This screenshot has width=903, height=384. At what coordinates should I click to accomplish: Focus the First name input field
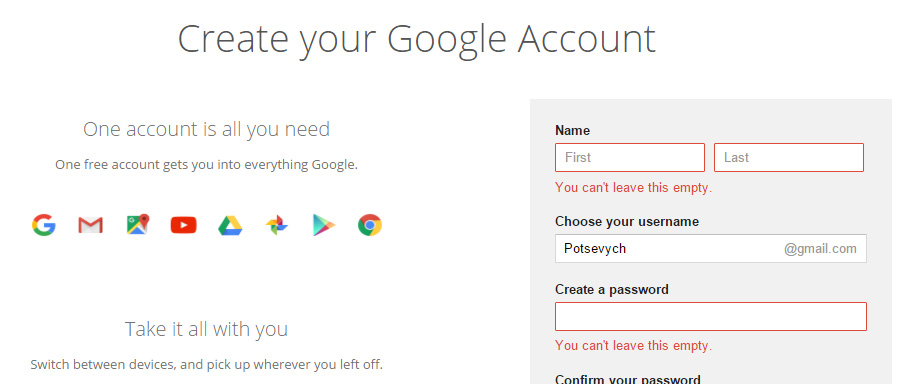[x=630, y=157]
